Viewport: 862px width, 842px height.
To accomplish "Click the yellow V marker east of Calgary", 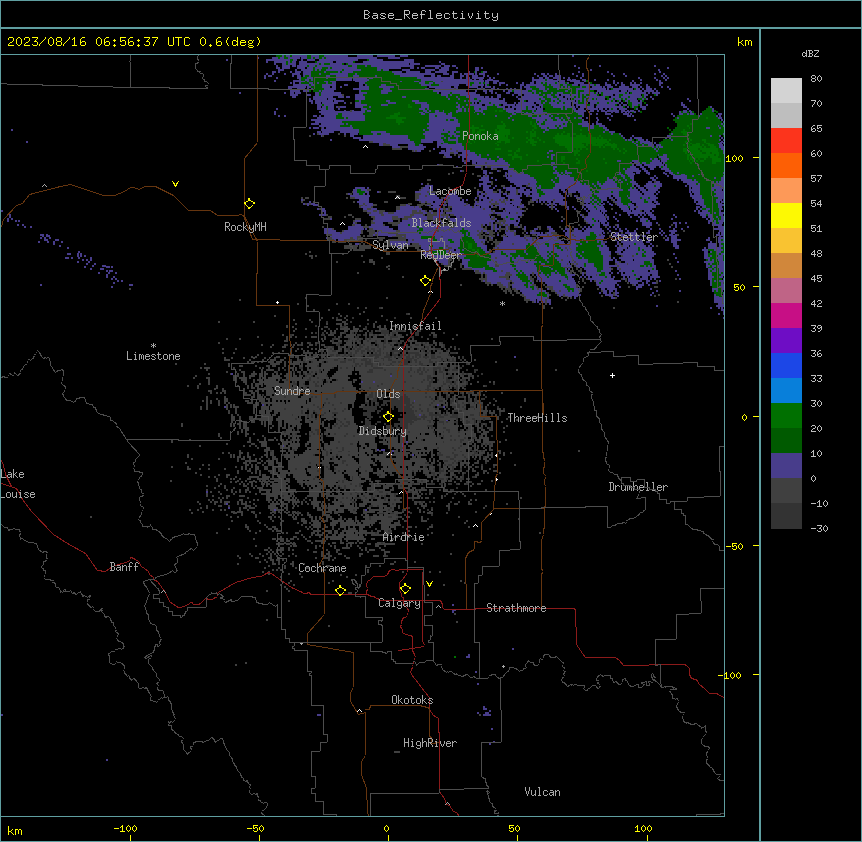I will [x=429, y=584].
